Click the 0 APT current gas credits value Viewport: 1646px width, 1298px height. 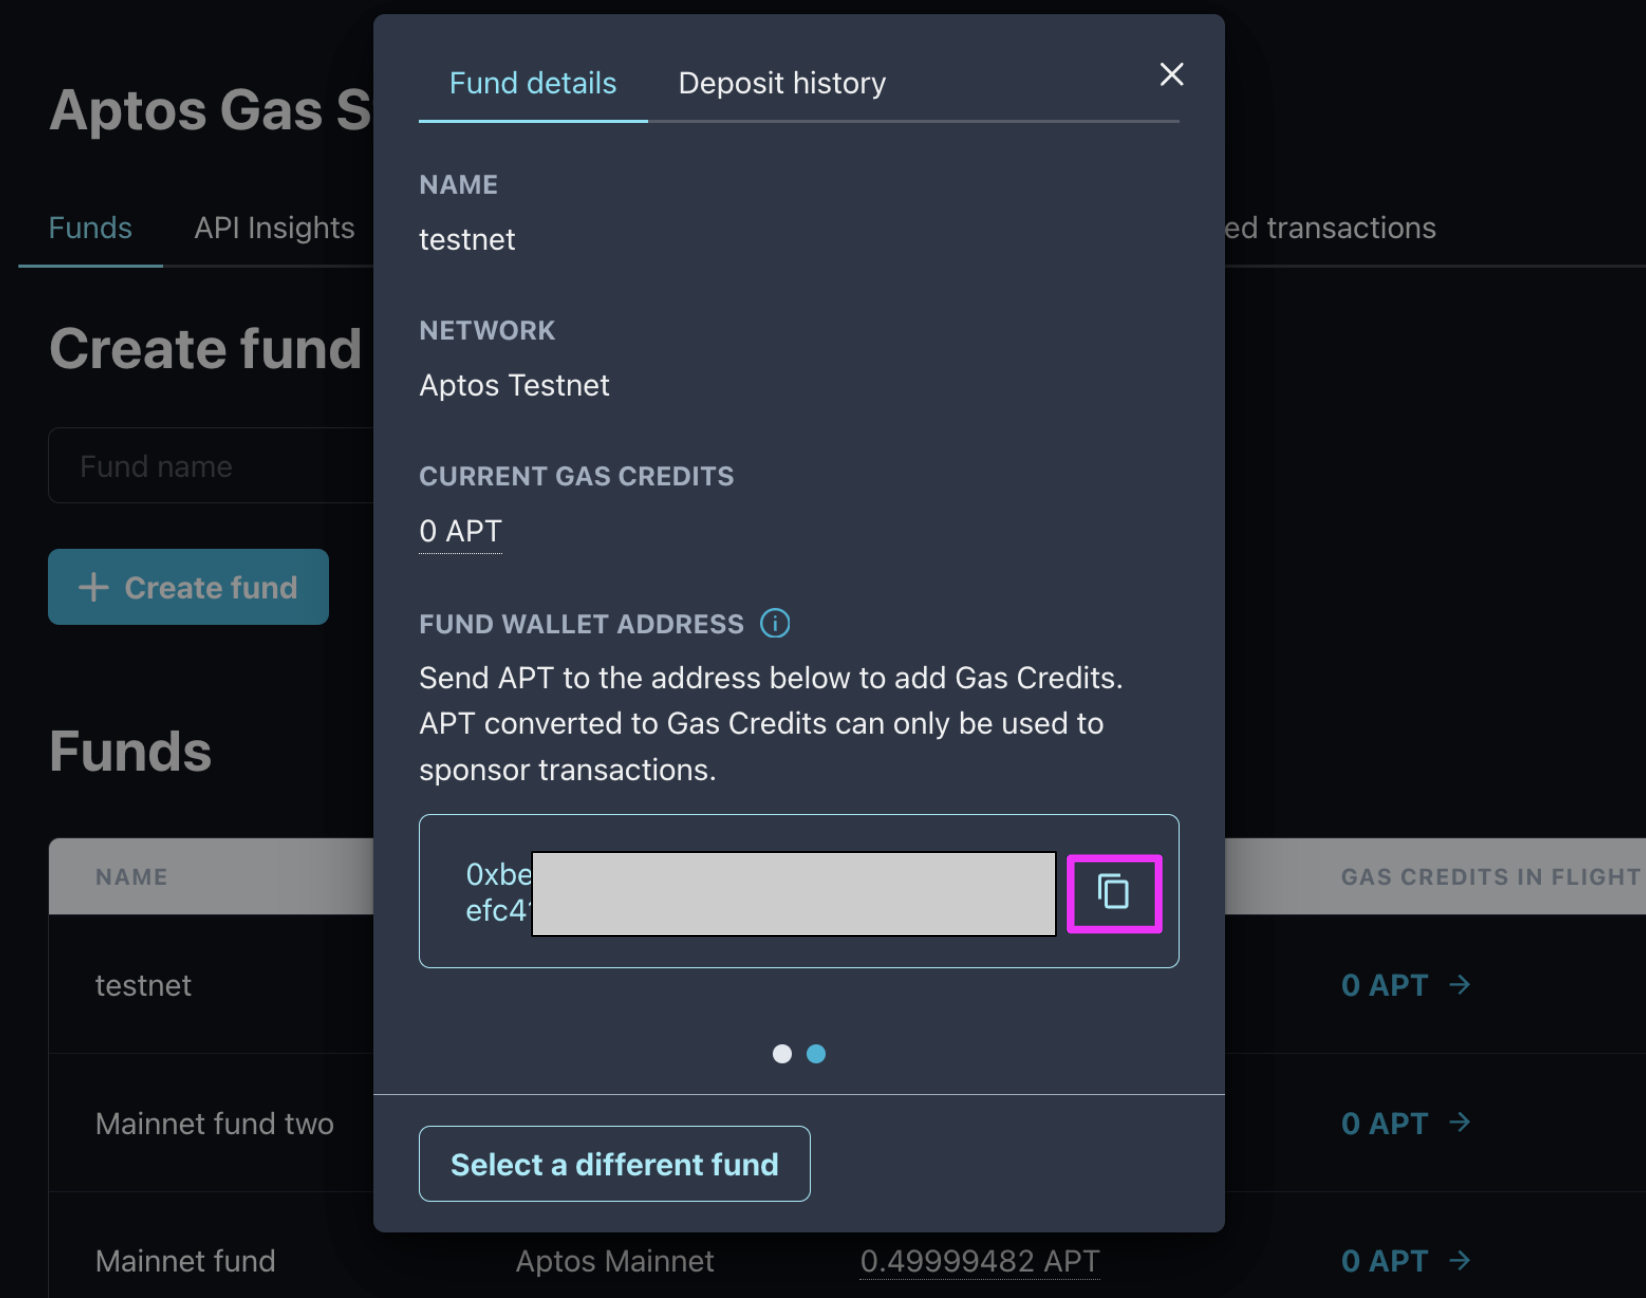pyautogui.click(x=460, y=531)
